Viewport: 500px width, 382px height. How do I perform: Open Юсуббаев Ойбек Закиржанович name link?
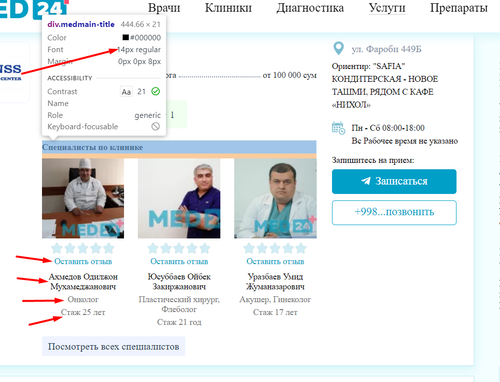179,282
